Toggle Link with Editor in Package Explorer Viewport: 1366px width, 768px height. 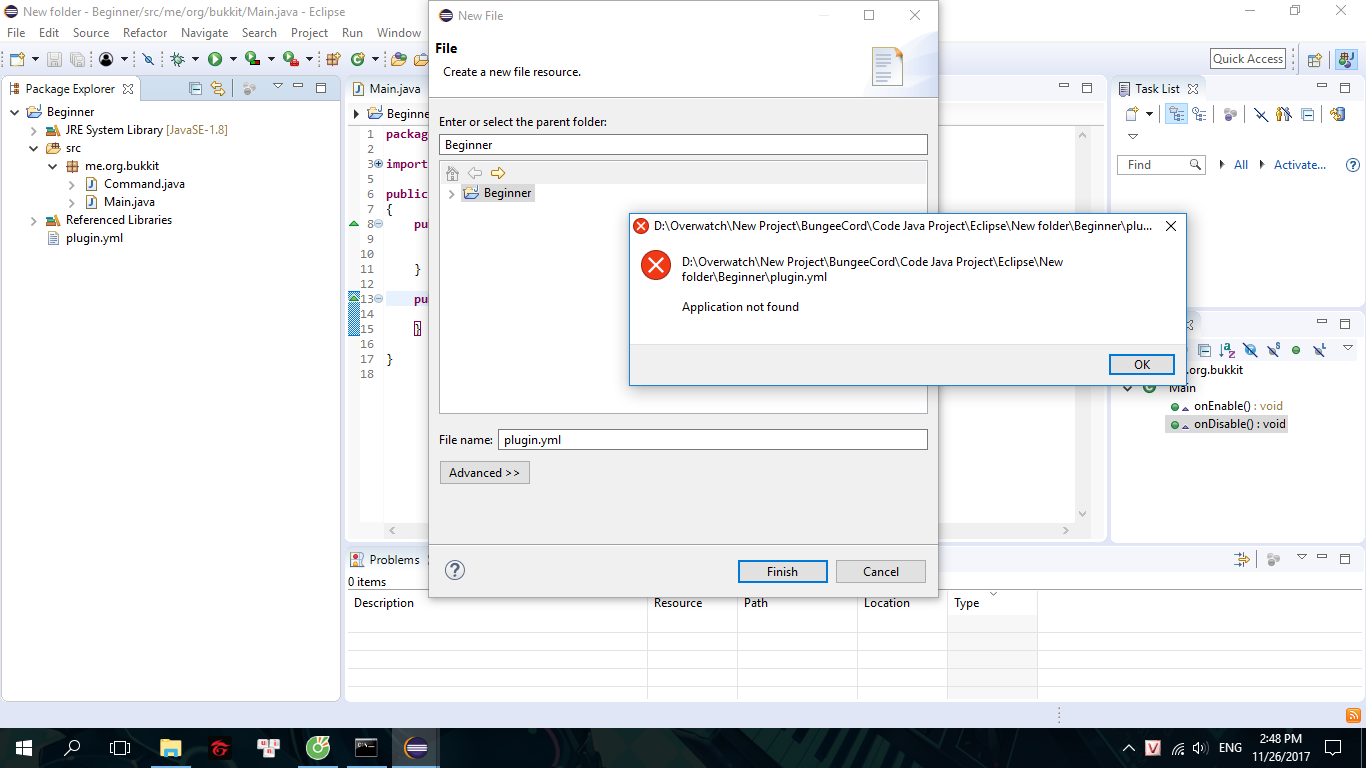coord(218,88)
